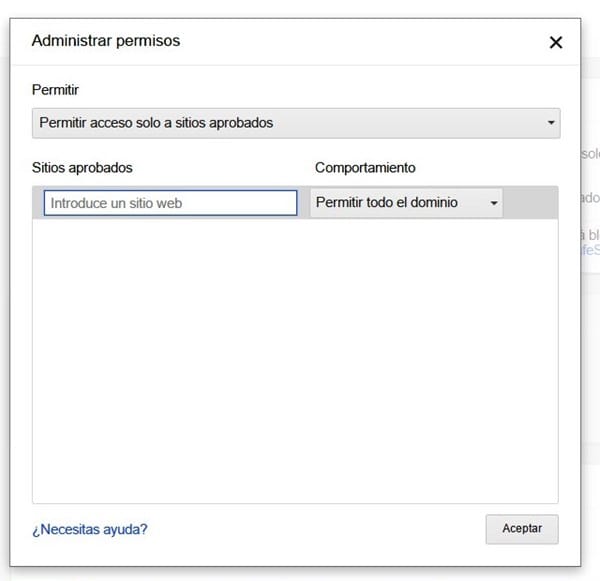600x581 pixels.
Task: Click inside the empty approved sites list
Action: tap(295, 360)
